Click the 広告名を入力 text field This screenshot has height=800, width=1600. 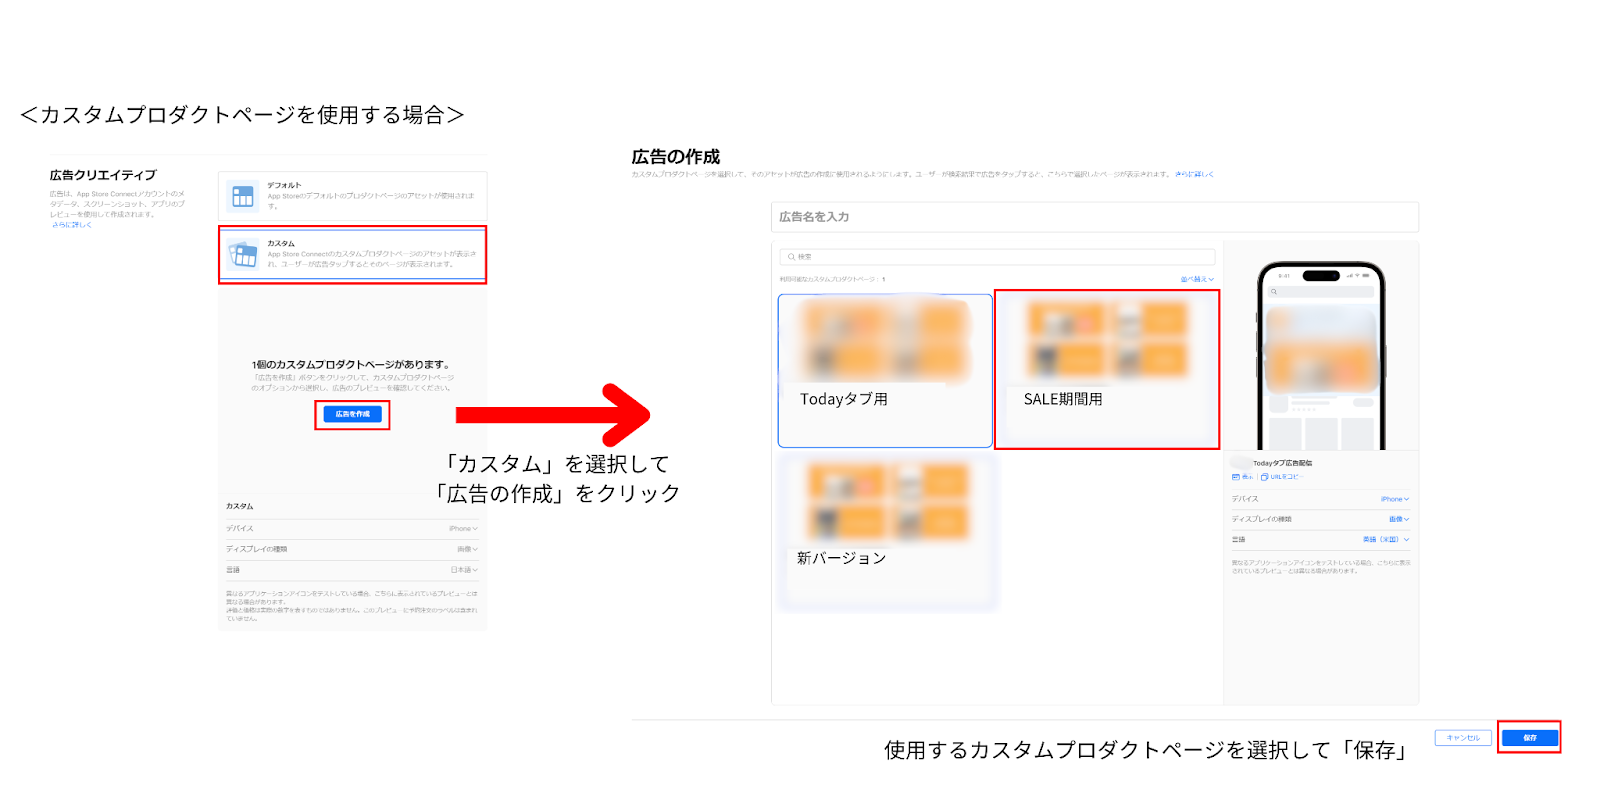coord(1094,217)
